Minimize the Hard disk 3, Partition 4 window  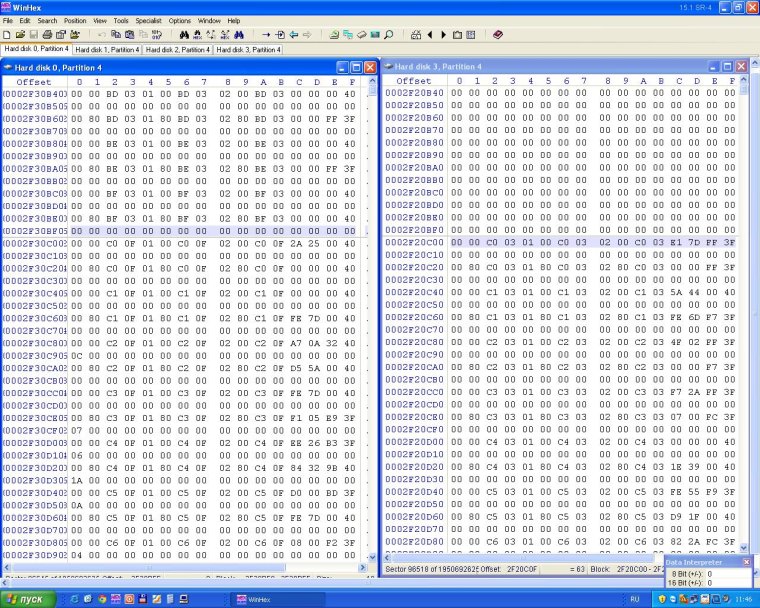[713, 66]
